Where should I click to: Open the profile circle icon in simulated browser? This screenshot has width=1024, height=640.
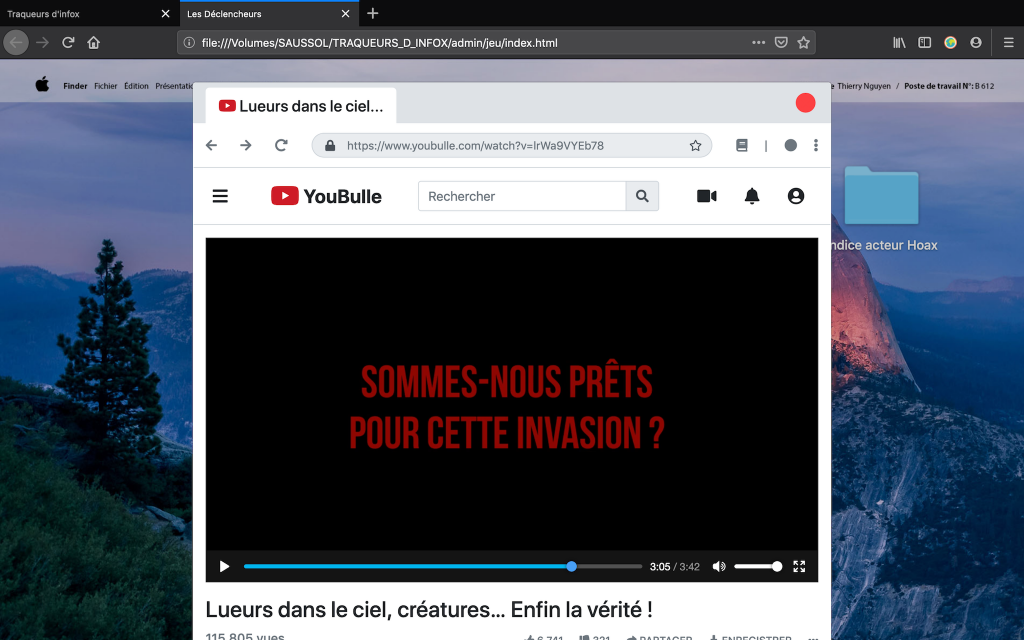(x=790, y=145)
